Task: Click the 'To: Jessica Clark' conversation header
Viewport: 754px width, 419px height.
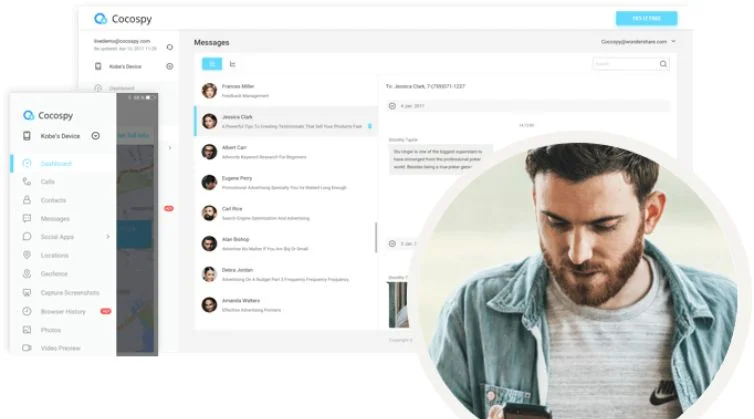Action: [x=426, y=87]
